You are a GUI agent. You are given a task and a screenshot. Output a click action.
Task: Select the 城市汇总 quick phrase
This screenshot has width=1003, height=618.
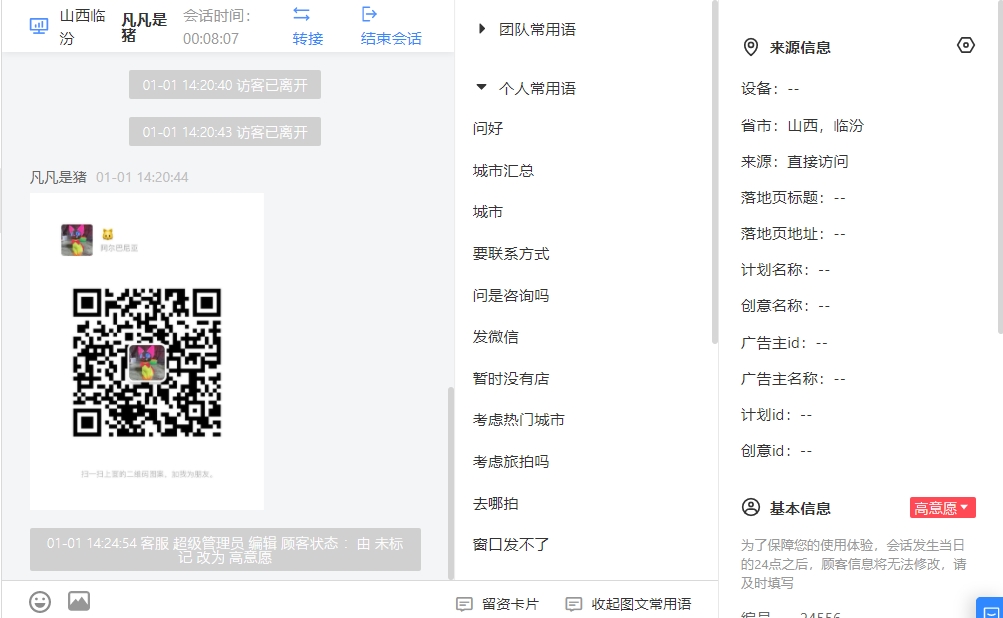tap(503, 171)
